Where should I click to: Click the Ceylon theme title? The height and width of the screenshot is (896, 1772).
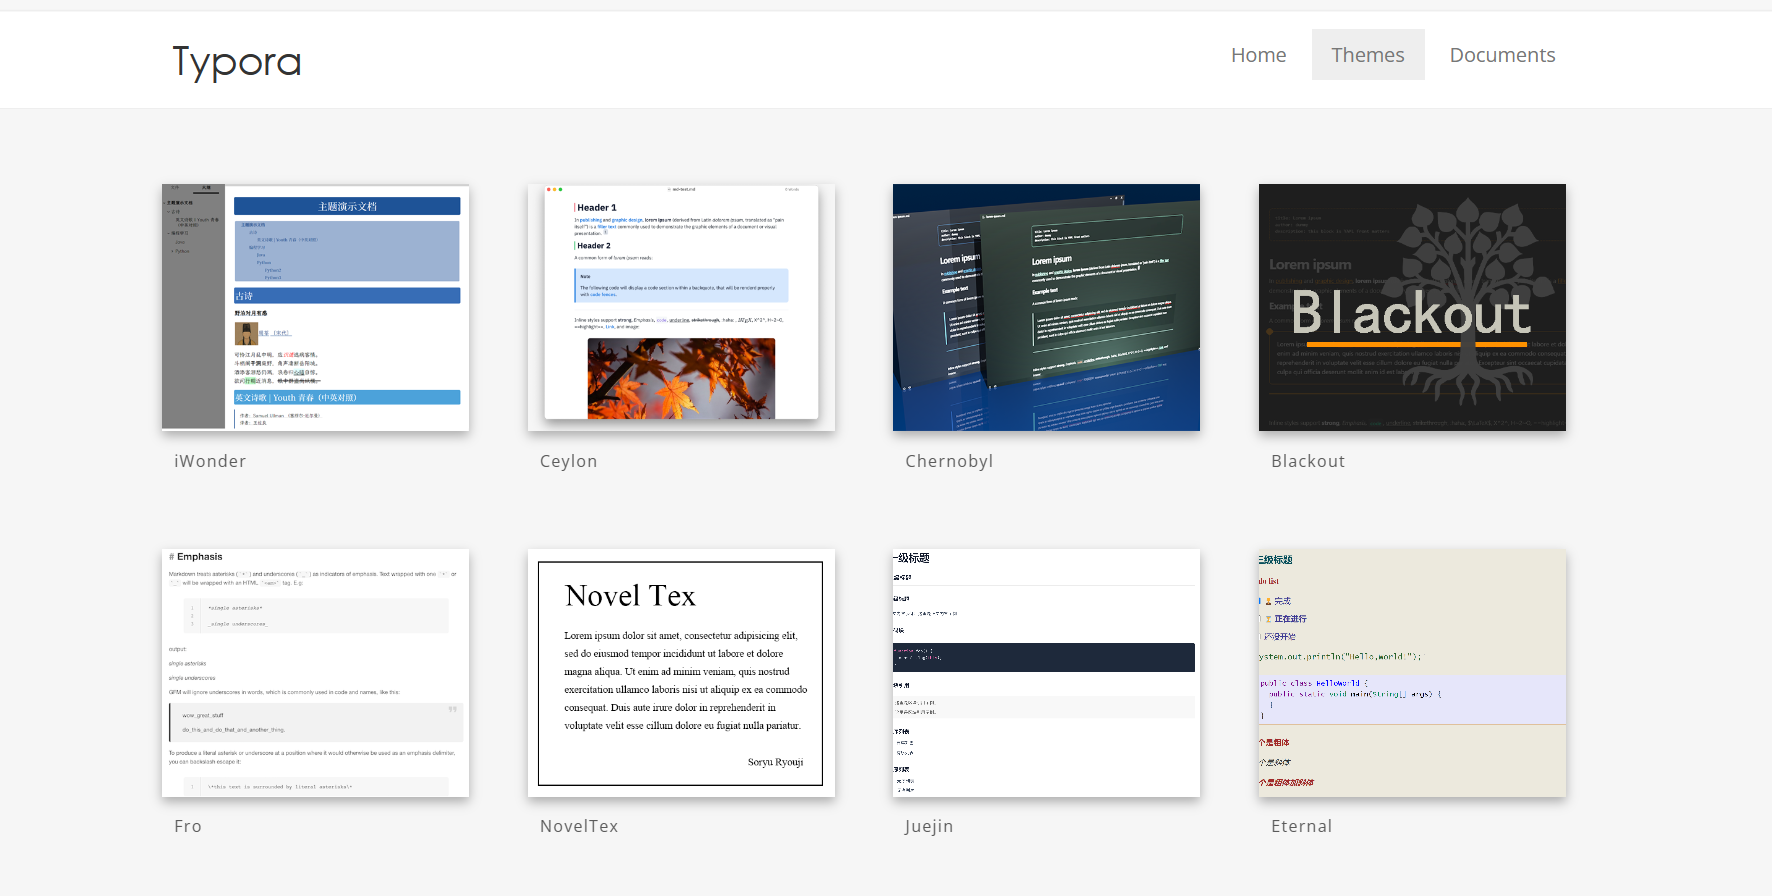click(568, 461)
